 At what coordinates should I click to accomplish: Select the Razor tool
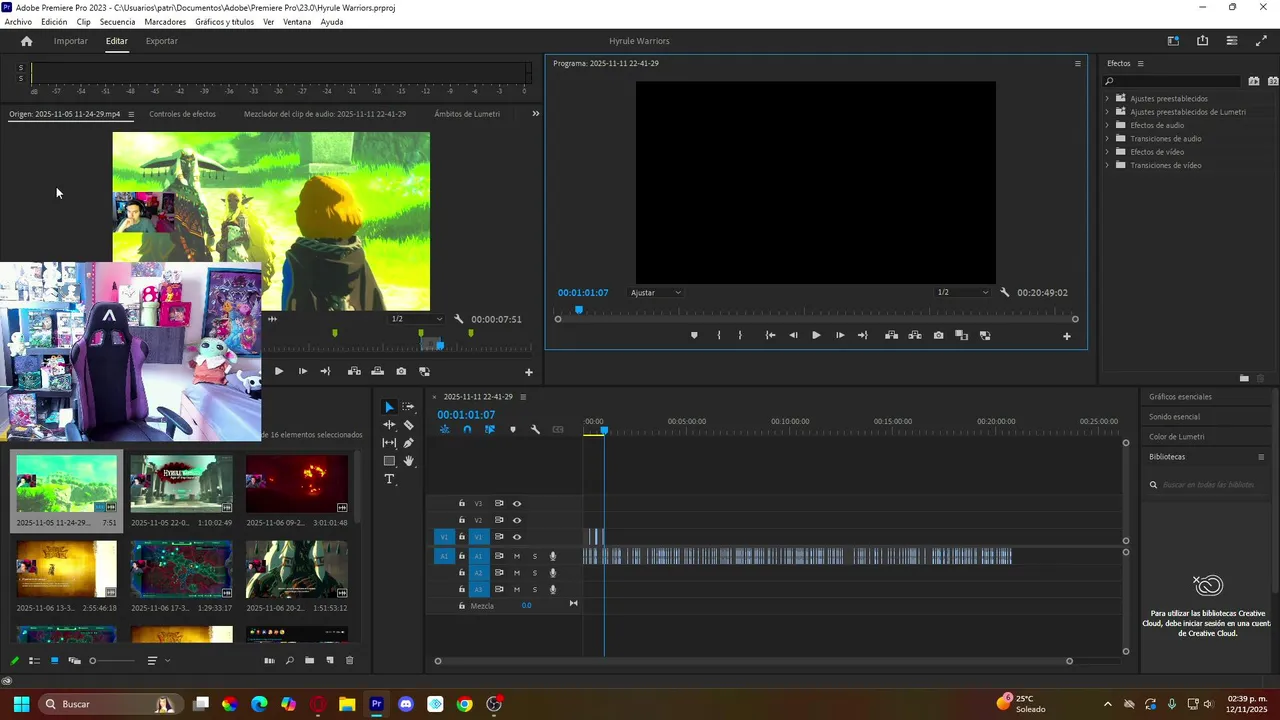(x=408, y=425)
